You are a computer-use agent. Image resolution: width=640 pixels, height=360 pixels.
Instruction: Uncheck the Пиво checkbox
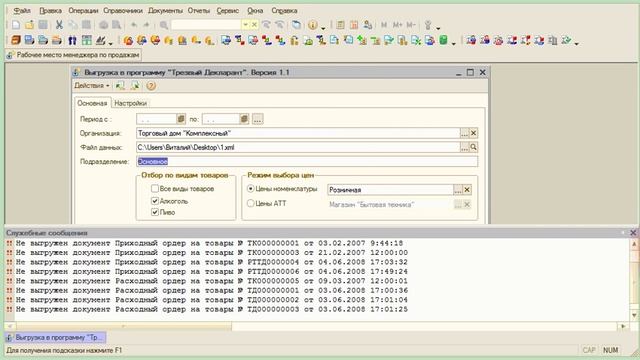click(155, 212)
